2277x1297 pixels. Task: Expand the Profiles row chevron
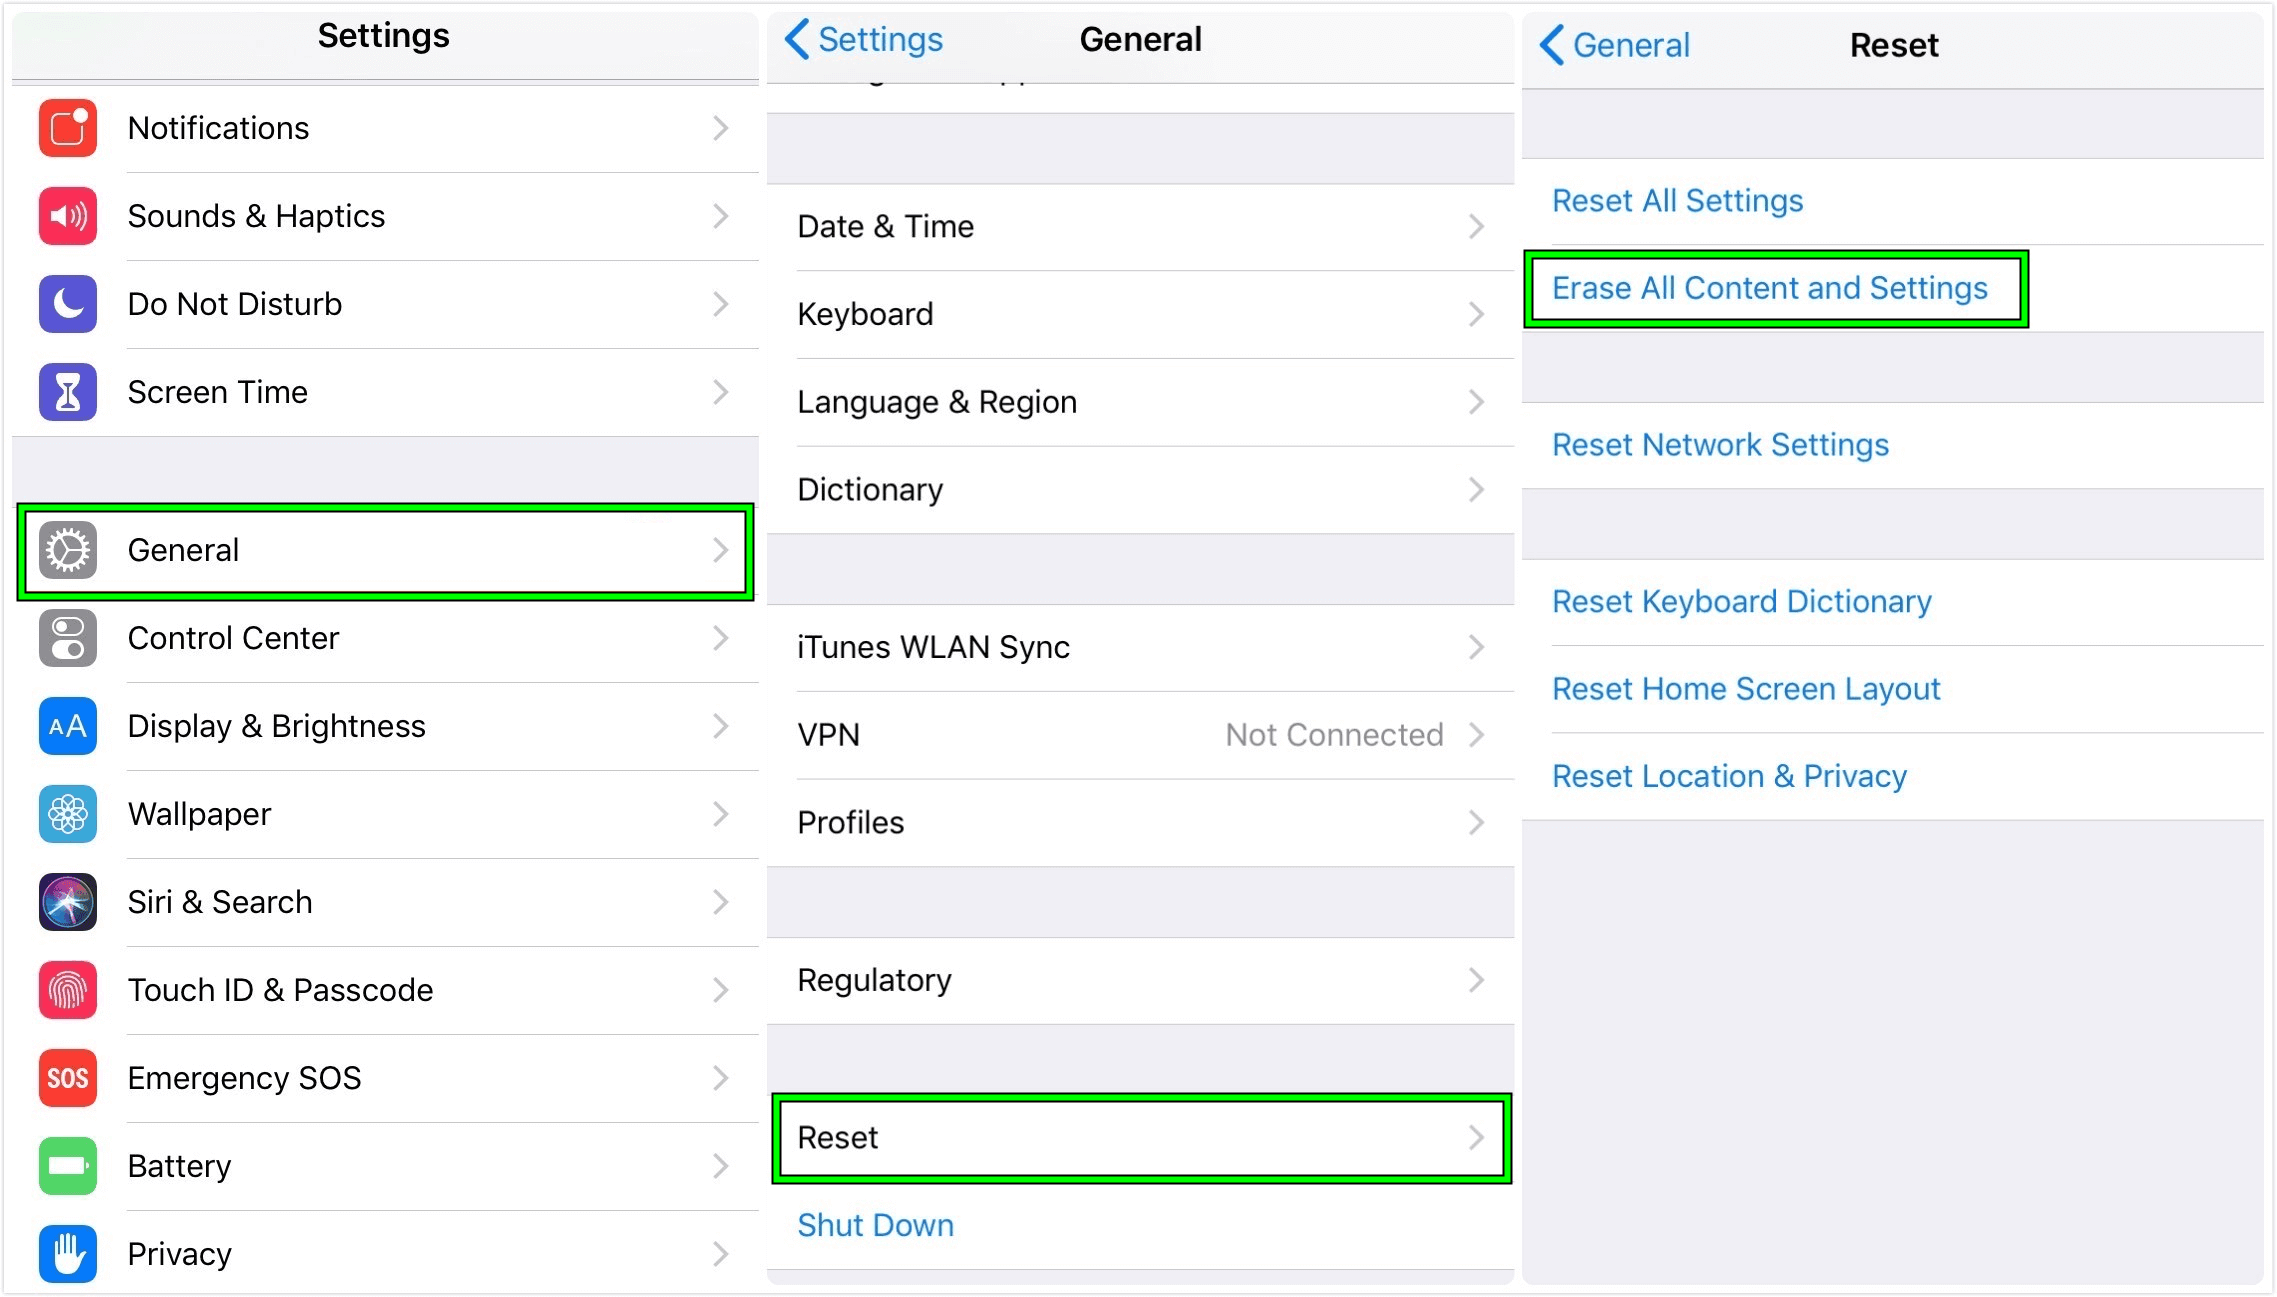pos(1477,822)
